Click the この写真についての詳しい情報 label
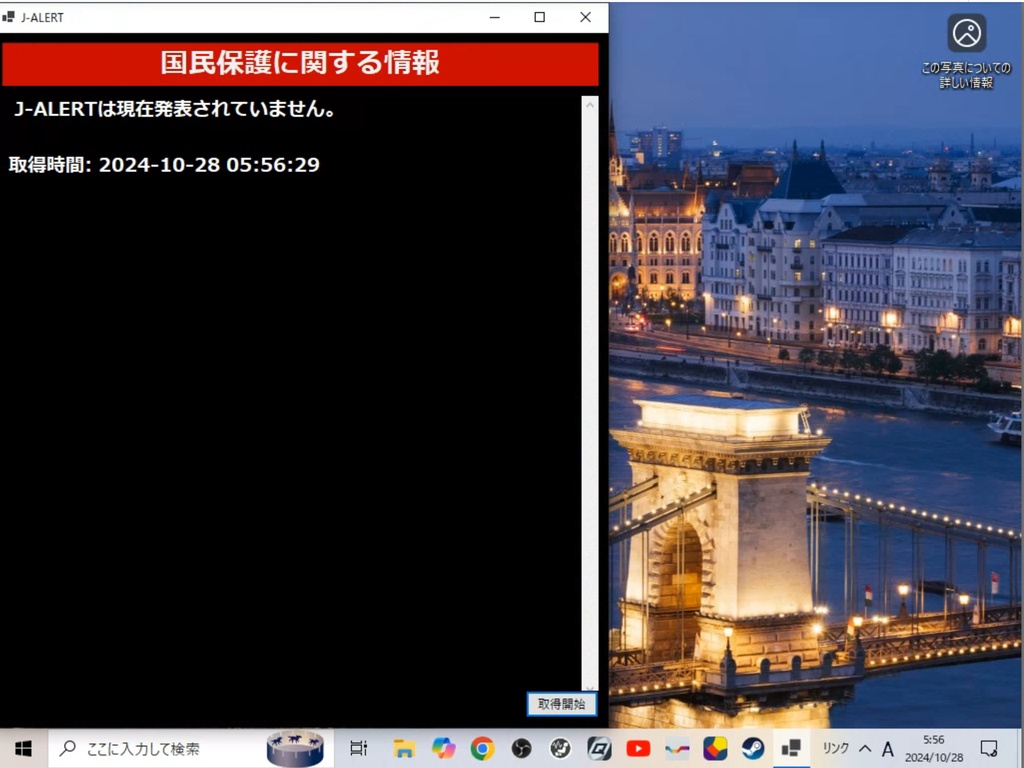The height and width of the screenshot is (768, 1024). 966,75
